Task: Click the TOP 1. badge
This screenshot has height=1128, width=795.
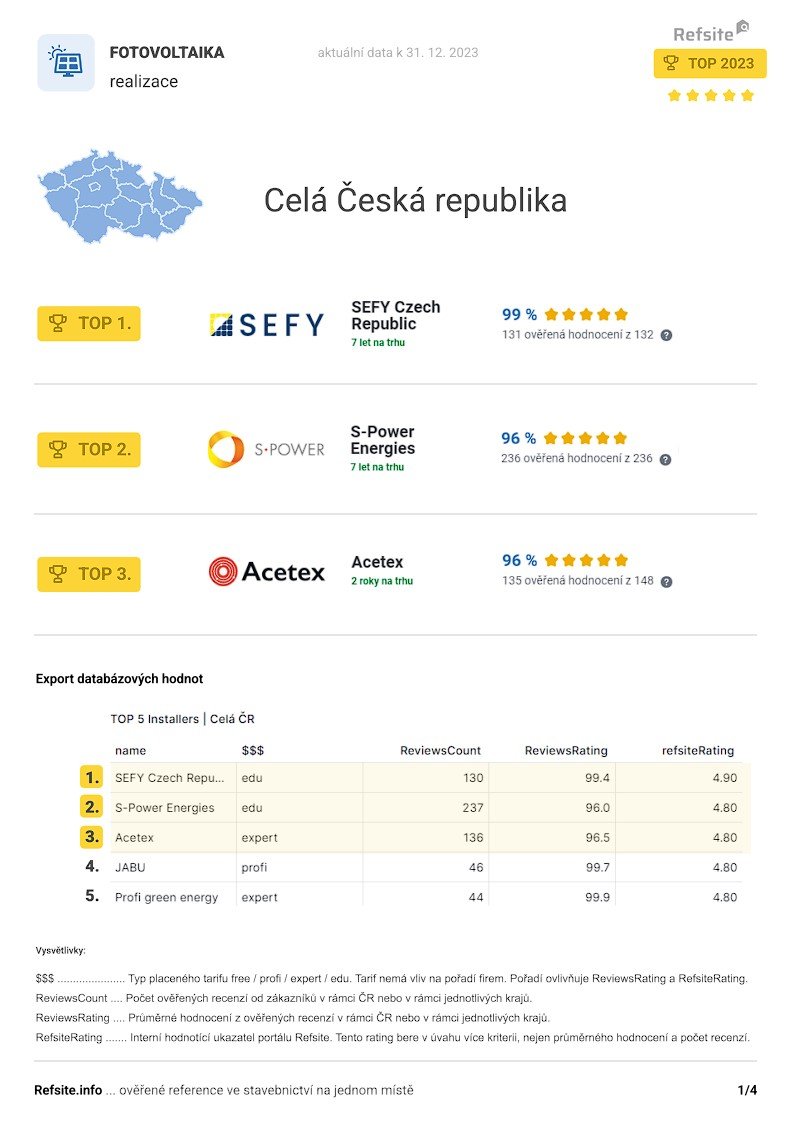Action: (88, 324)
